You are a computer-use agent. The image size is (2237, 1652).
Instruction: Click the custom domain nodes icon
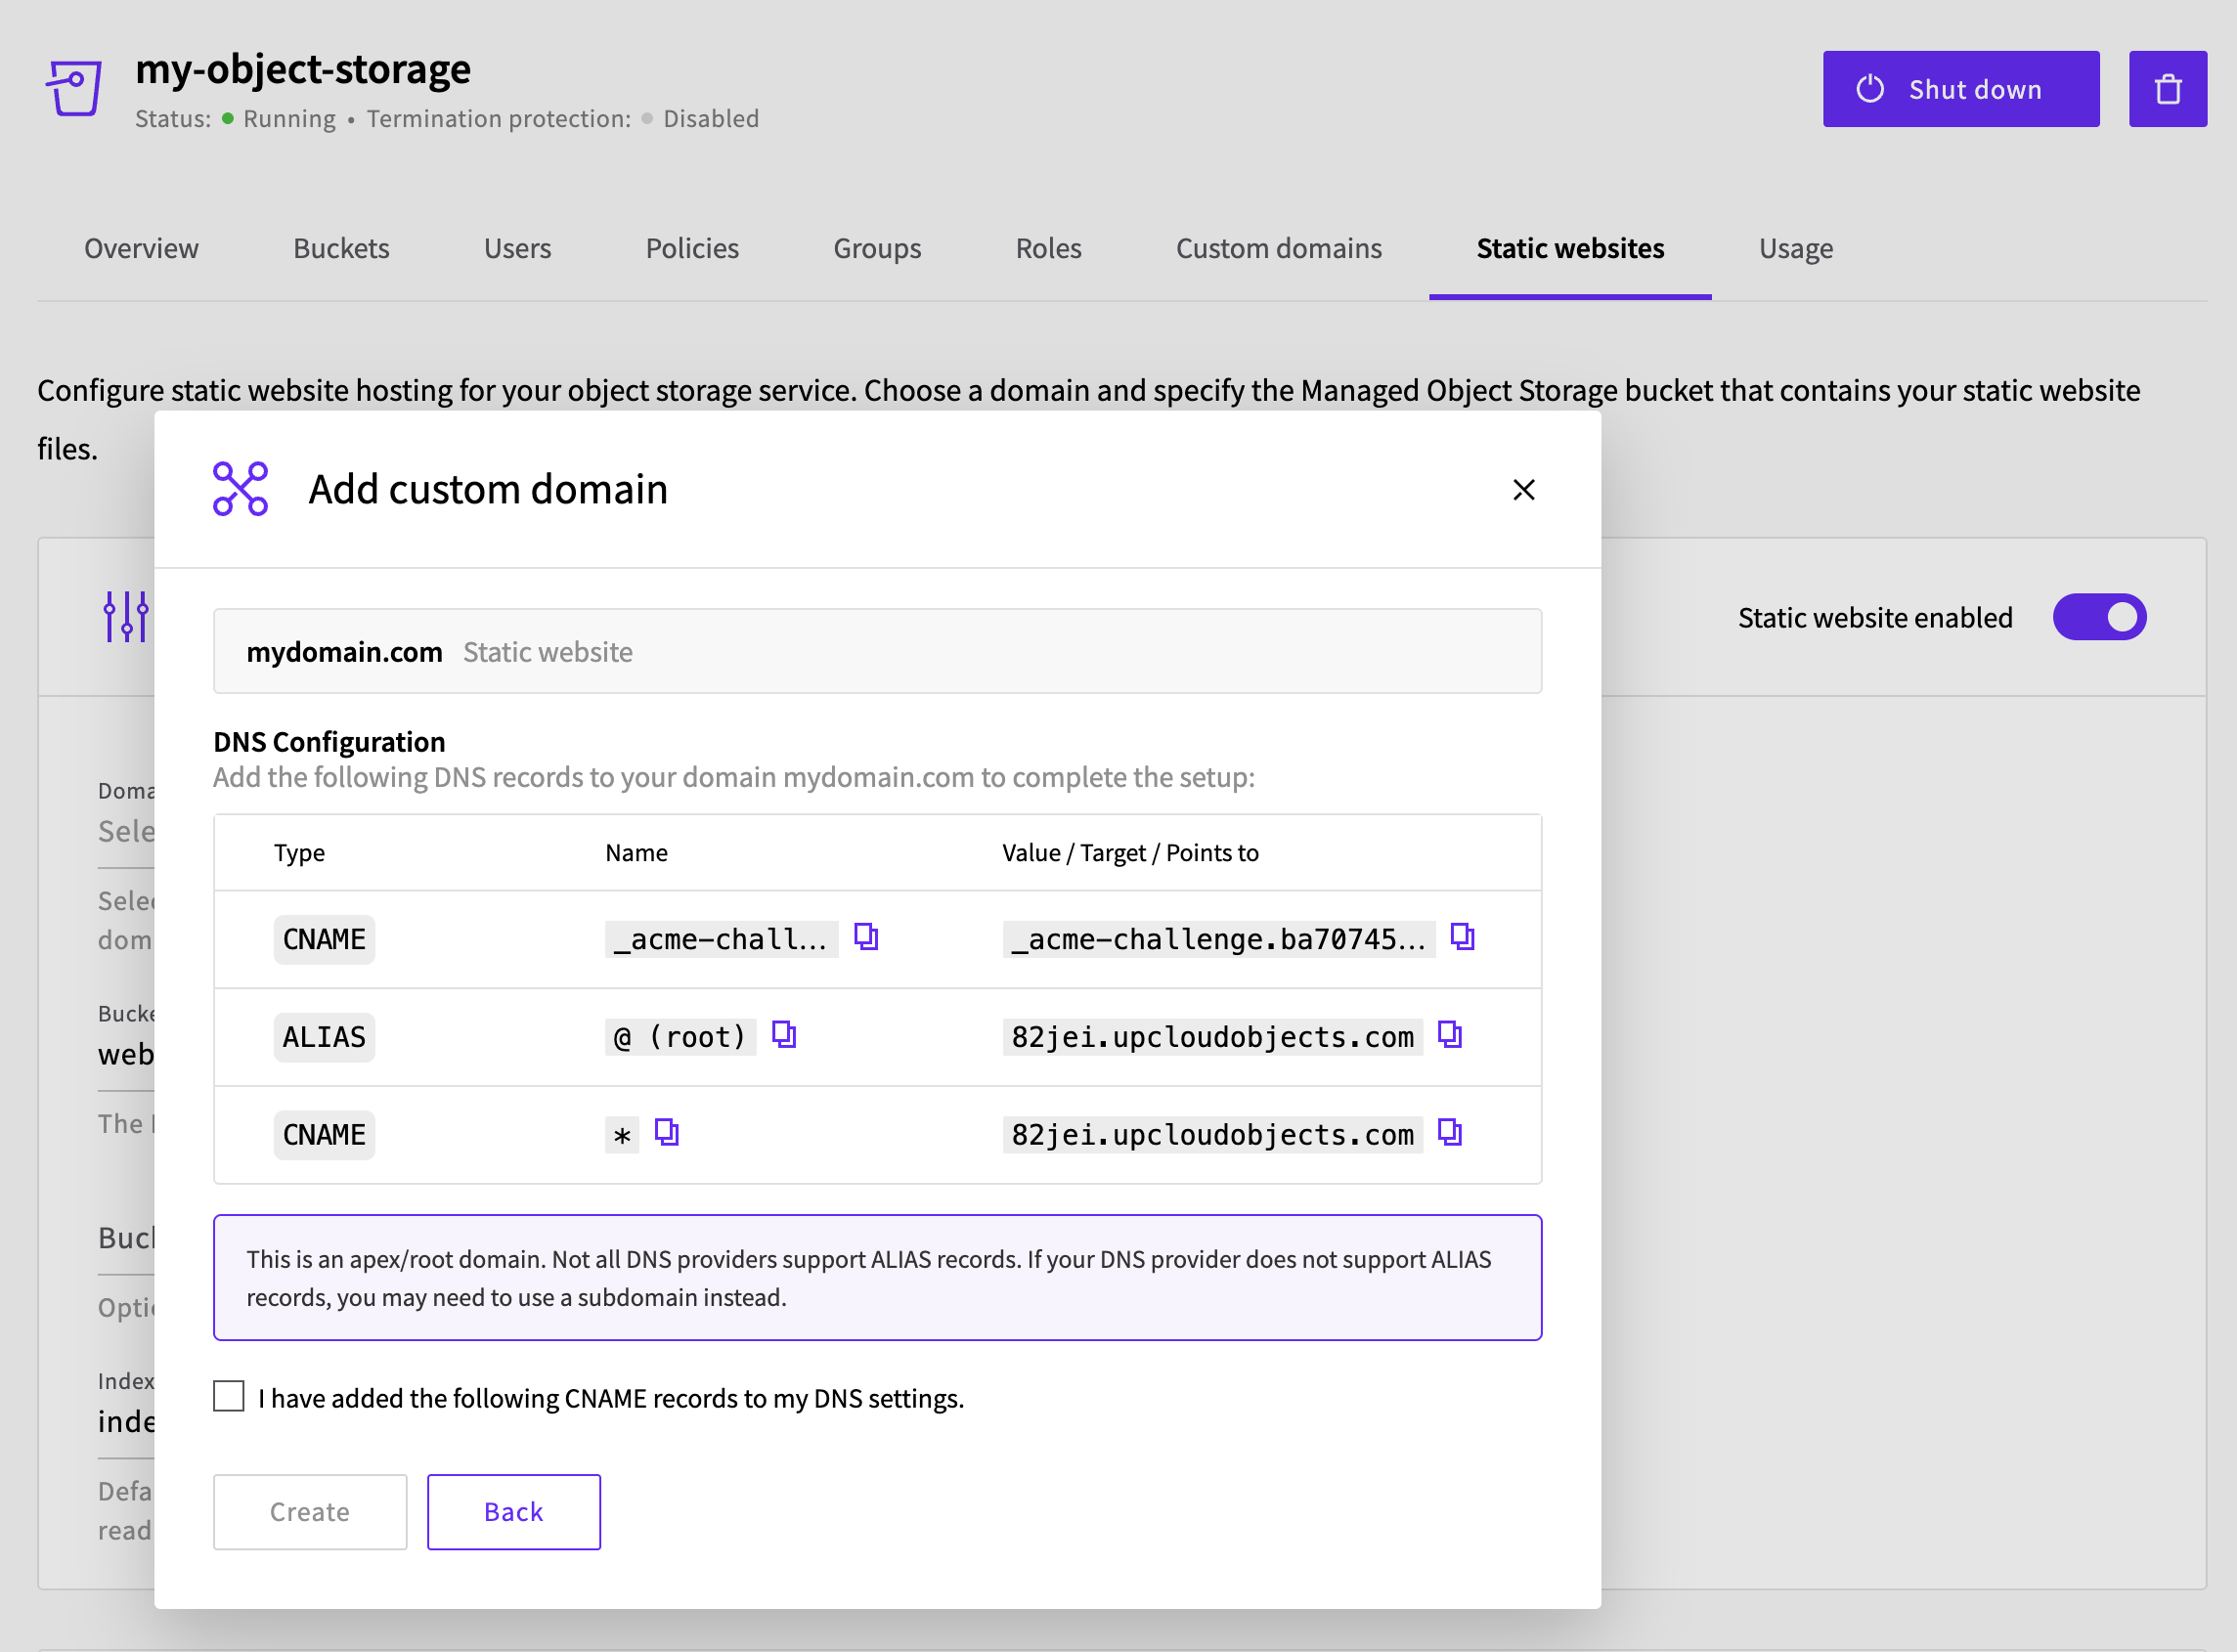(240, 489)
